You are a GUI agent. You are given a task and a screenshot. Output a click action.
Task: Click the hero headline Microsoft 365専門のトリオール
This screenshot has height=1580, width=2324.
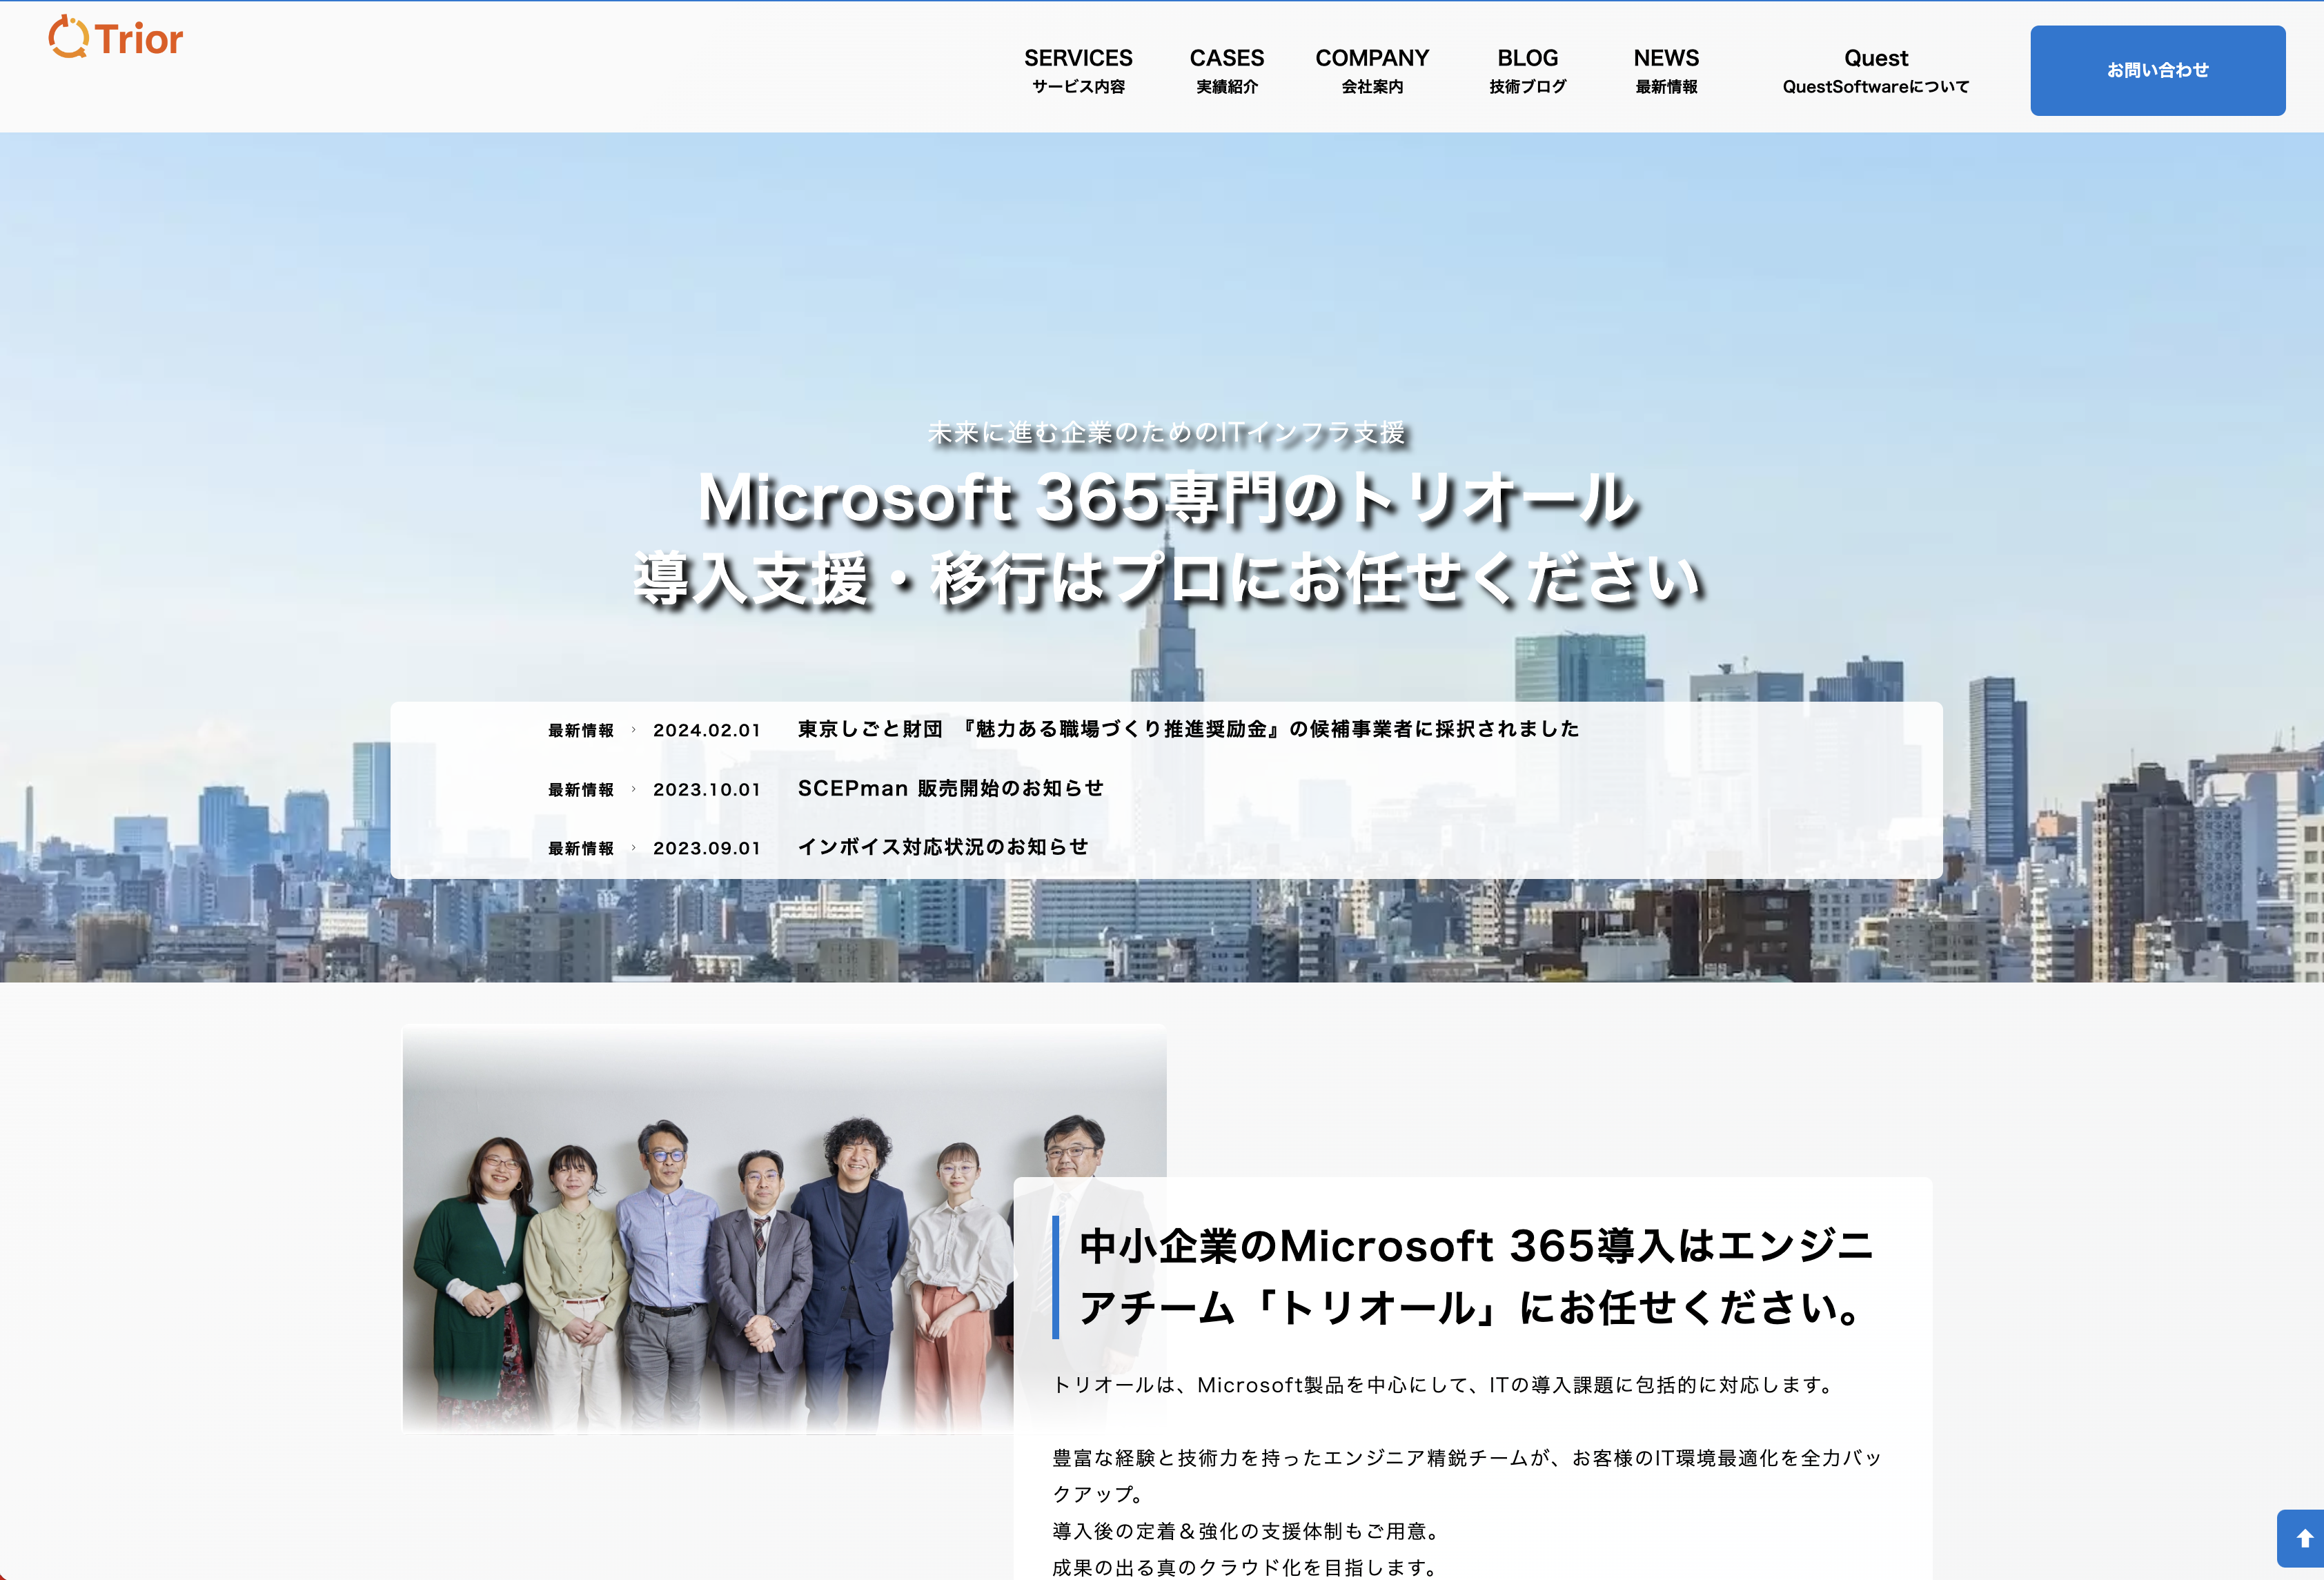coord(1166,498)
